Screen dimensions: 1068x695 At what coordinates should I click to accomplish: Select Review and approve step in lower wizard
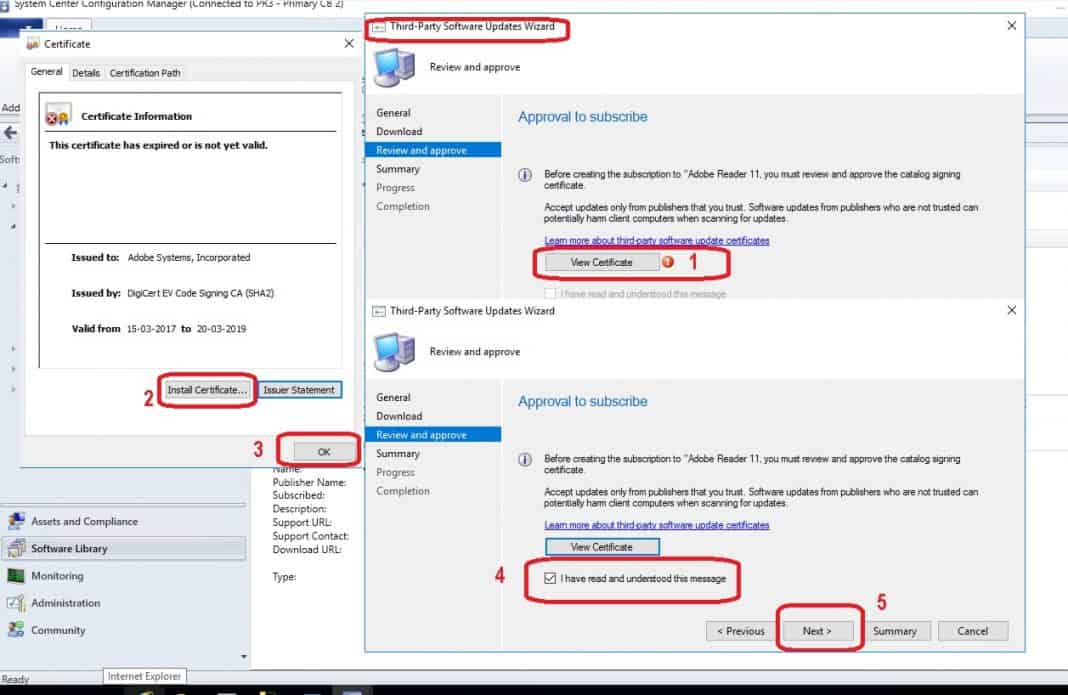(x=433, y=435)
